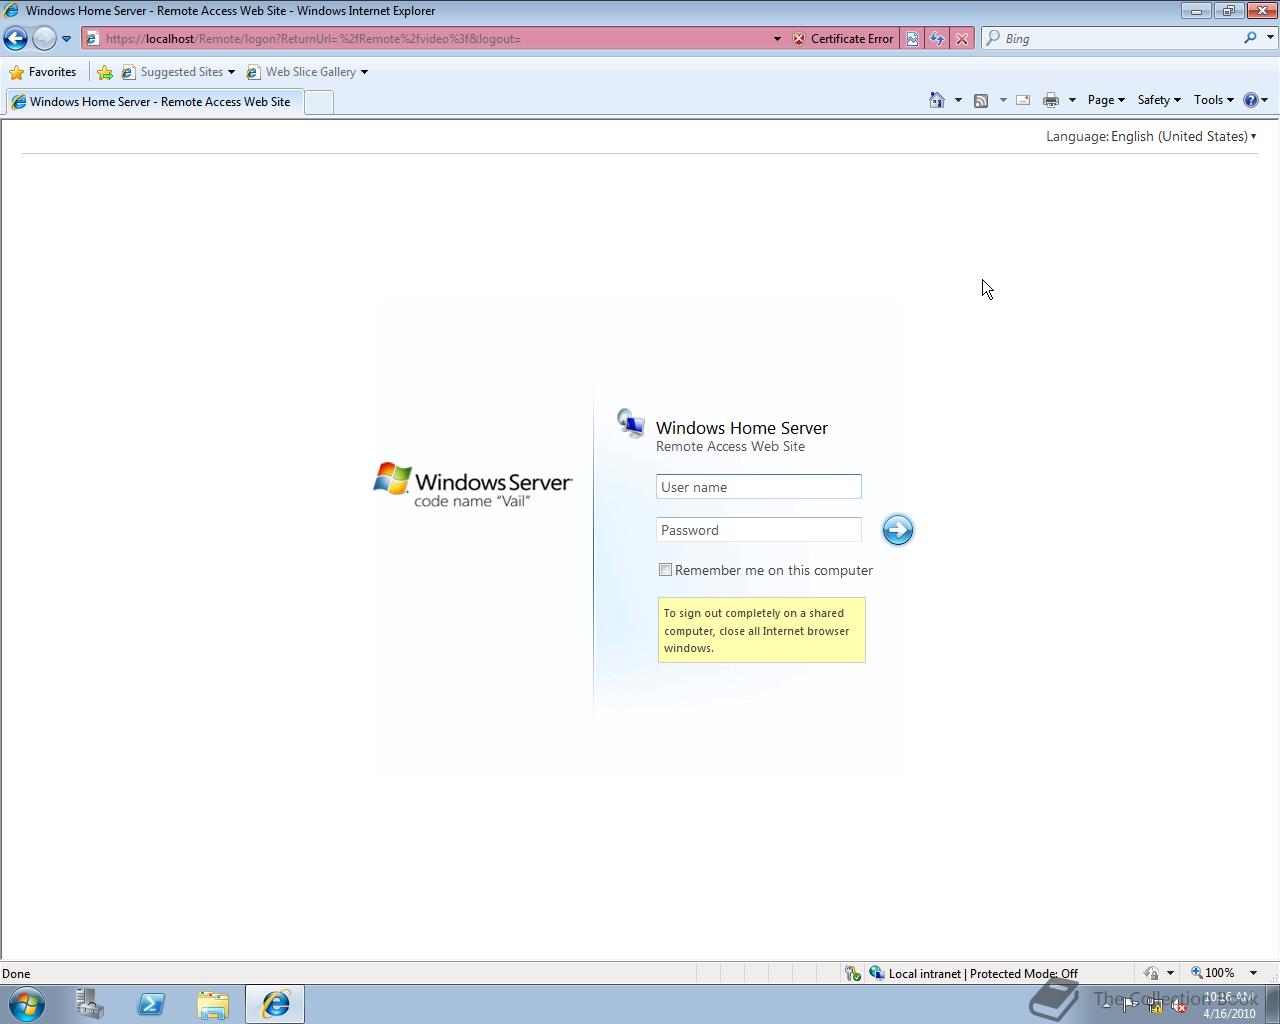The width and height of the screenshot is (1280, 1024).
Task: Click the RSS feeds icon
Action: [981, 100]
